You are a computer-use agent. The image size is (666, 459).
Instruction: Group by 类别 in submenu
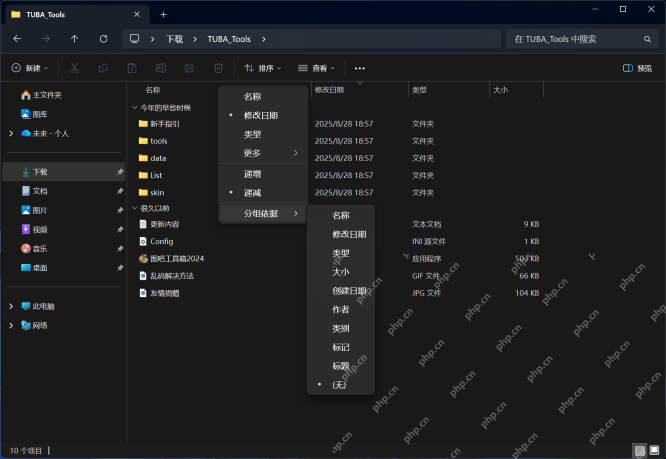tap(341, 329)
